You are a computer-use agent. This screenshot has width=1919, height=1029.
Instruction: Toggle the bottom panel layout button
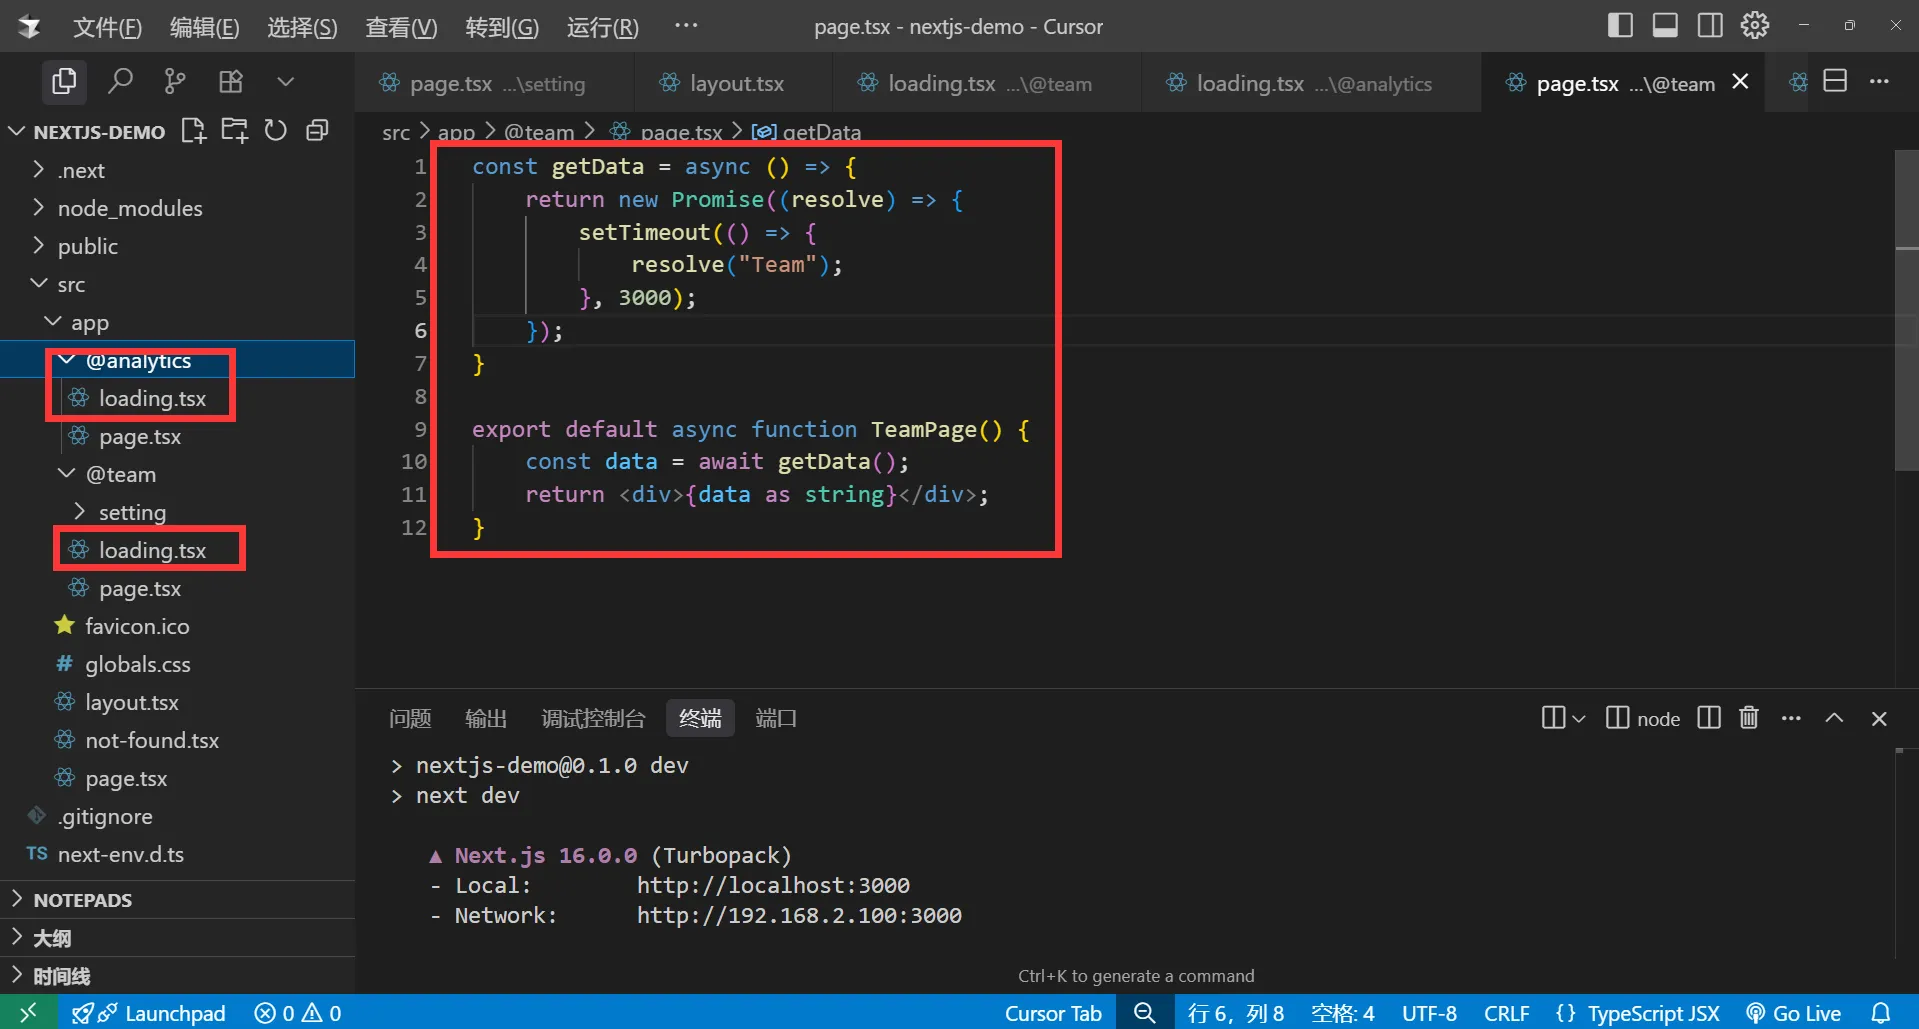[x=1665, y=25]
